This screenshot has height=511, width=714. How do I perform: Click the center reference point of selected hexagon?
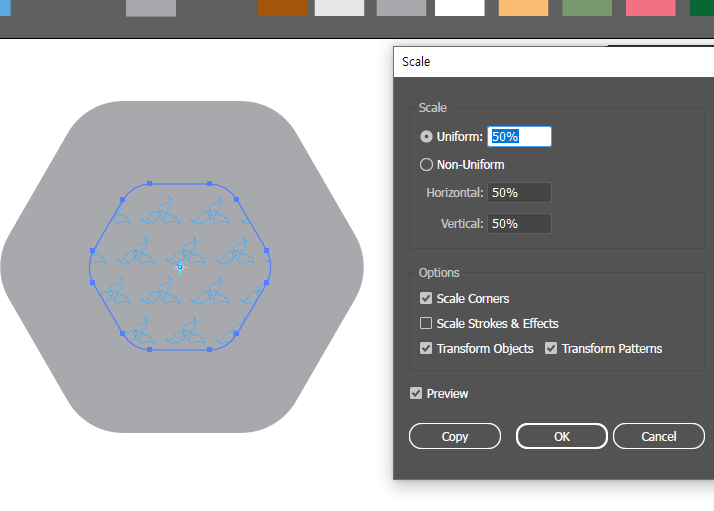180,267
